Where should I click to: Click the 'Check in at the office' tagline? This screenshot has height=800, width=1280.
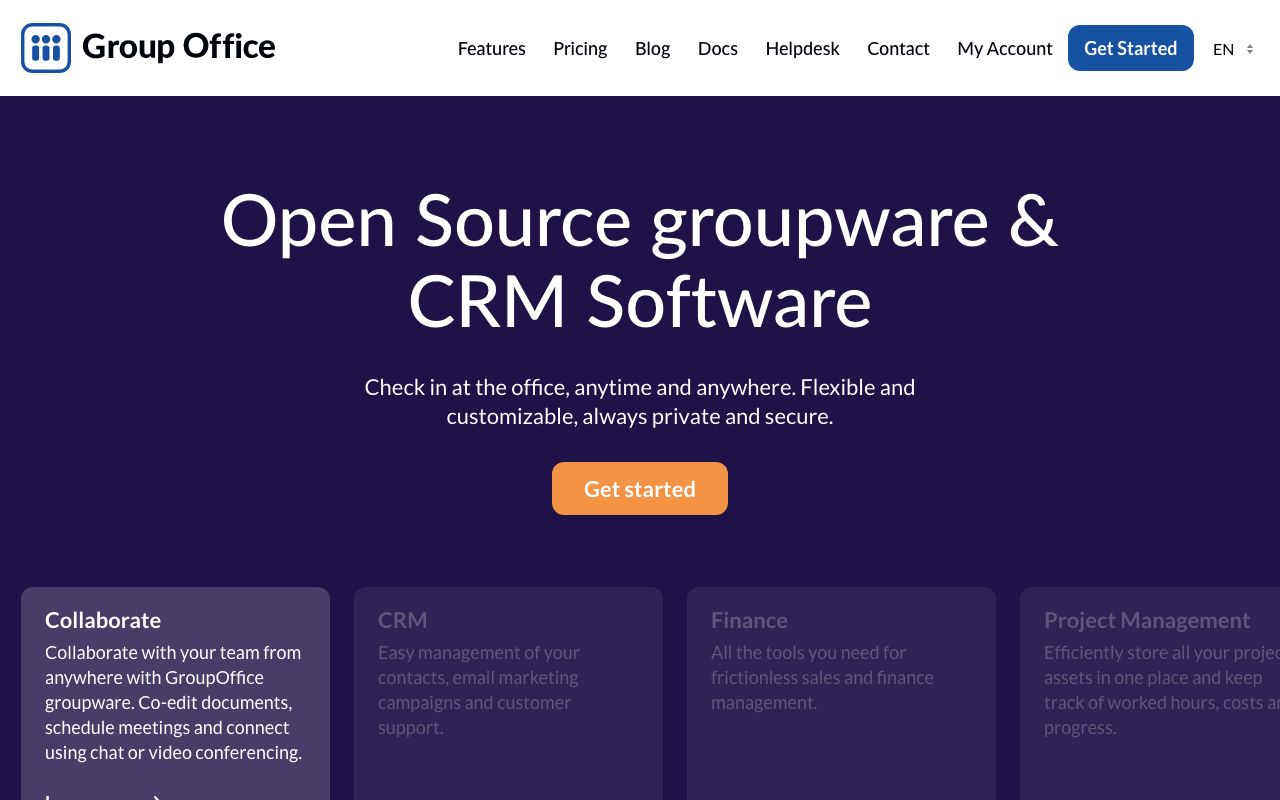click(x=640, y=401)
